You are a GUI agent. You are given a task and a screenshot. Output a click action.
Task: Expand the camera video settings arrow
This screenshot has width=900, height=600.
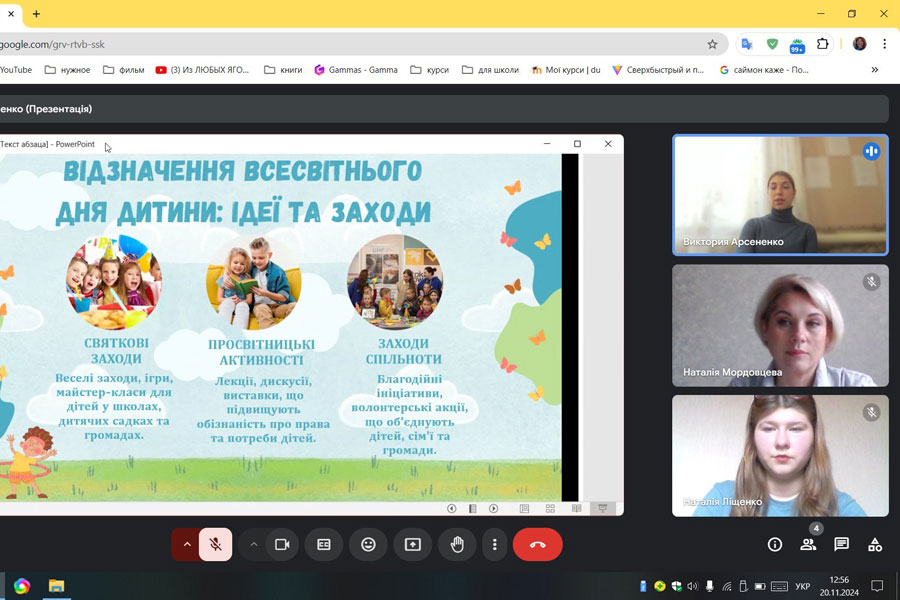pos(253,544)
